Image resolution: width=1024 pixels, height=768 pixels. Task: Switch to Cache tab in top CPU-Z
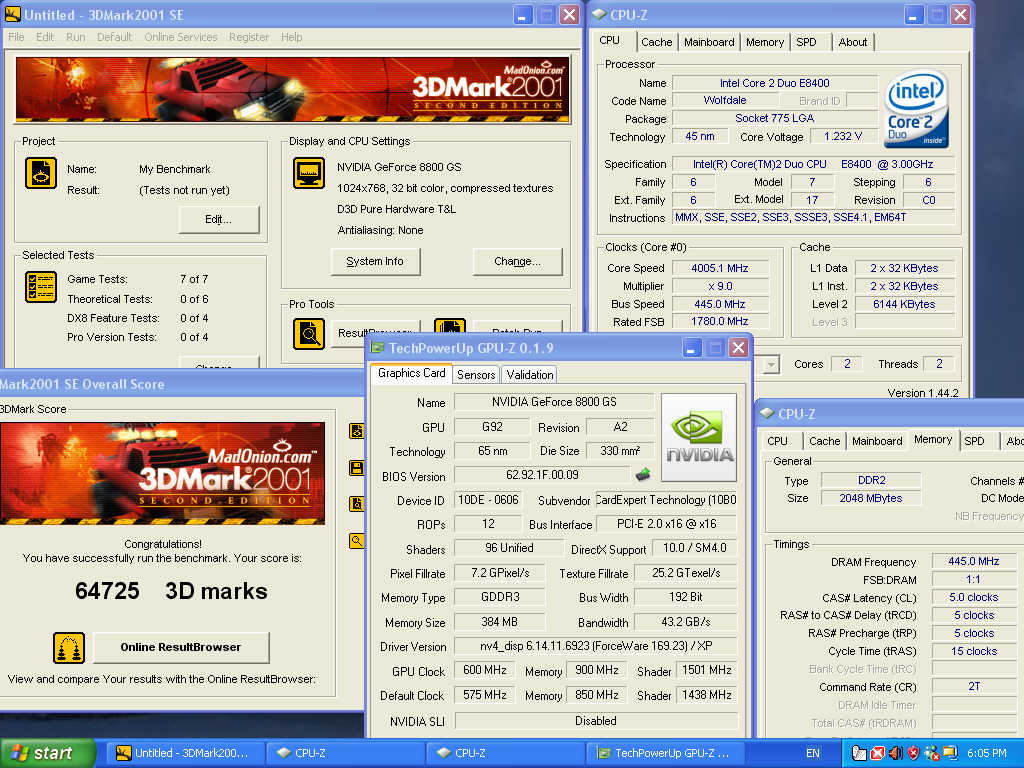656,42
